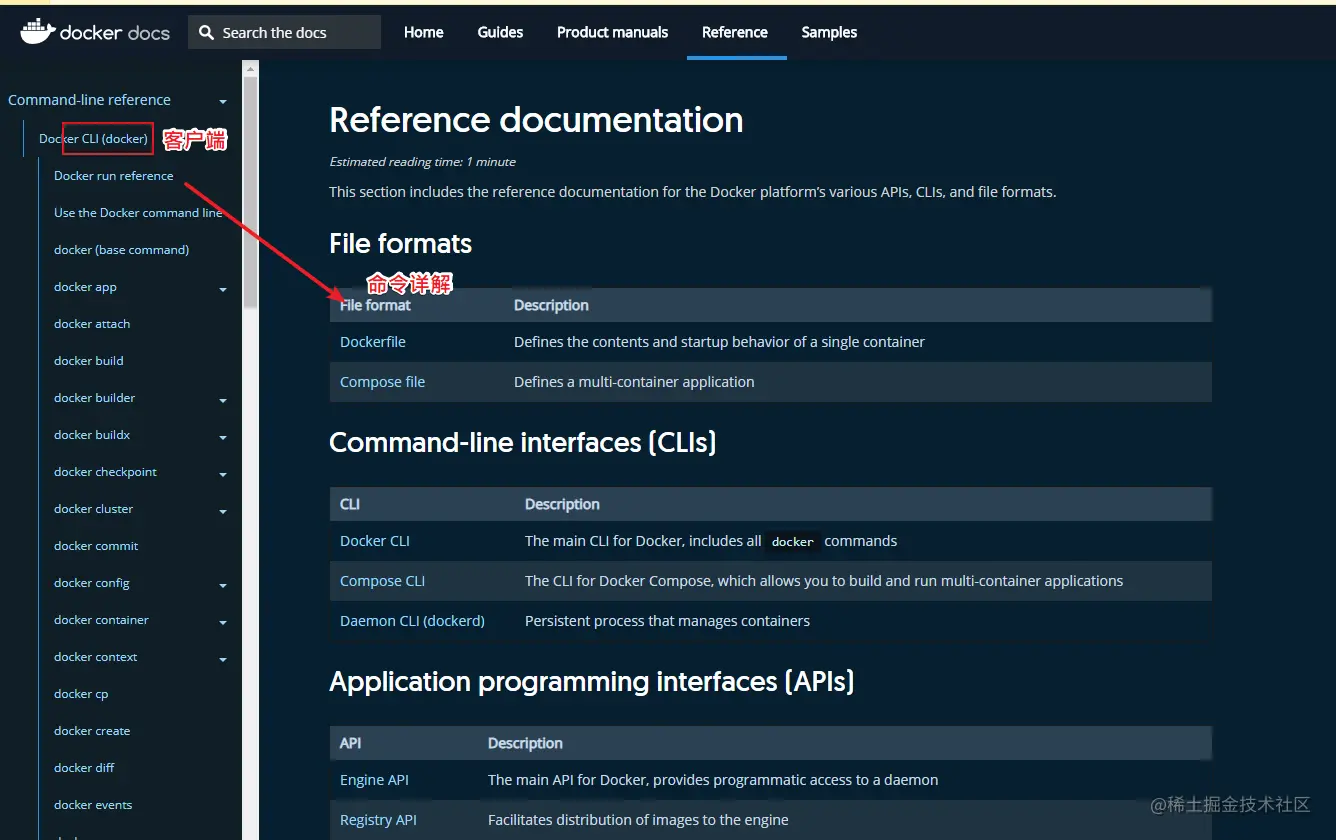Image resolution: width=1336 pixels, height=840 pixels.
Task: Open the Samples tab
Action: [x=829, y=32]
